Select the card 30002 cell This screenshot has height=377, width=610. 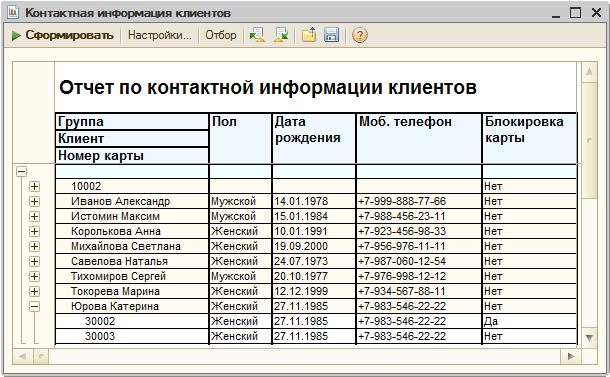click(132, 321)
